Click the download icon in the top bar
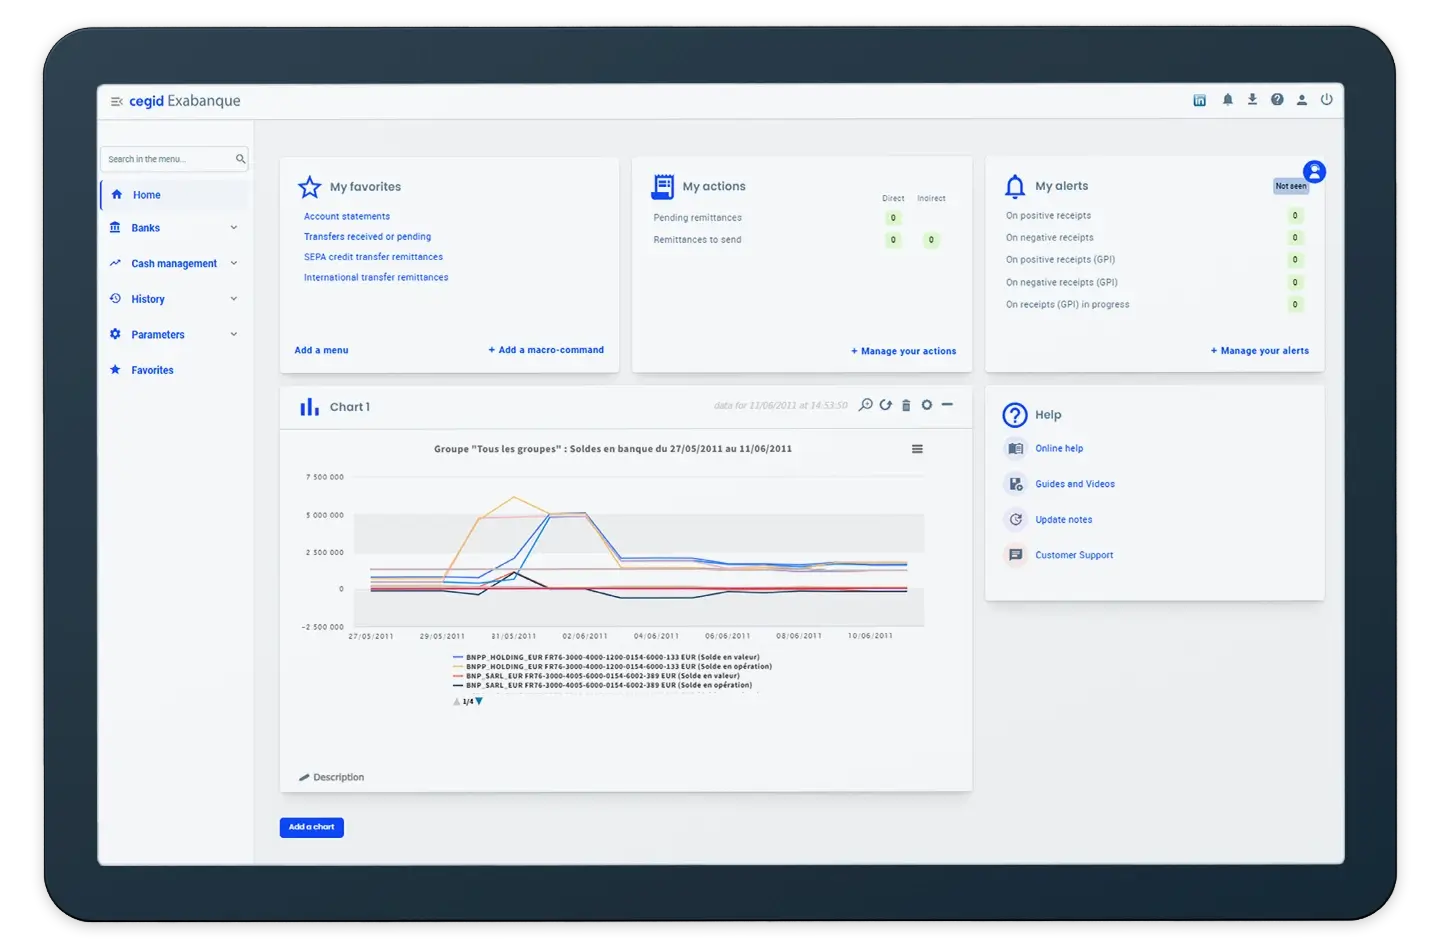Viewport: 1440px width, 951px height. [1252, 100]
